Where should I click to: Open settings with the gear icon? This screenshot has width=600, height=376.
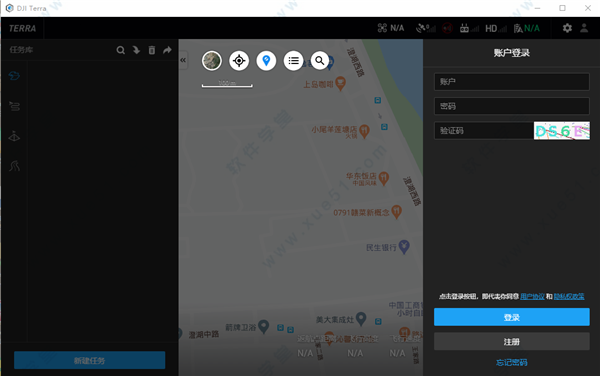click(567, 28)
